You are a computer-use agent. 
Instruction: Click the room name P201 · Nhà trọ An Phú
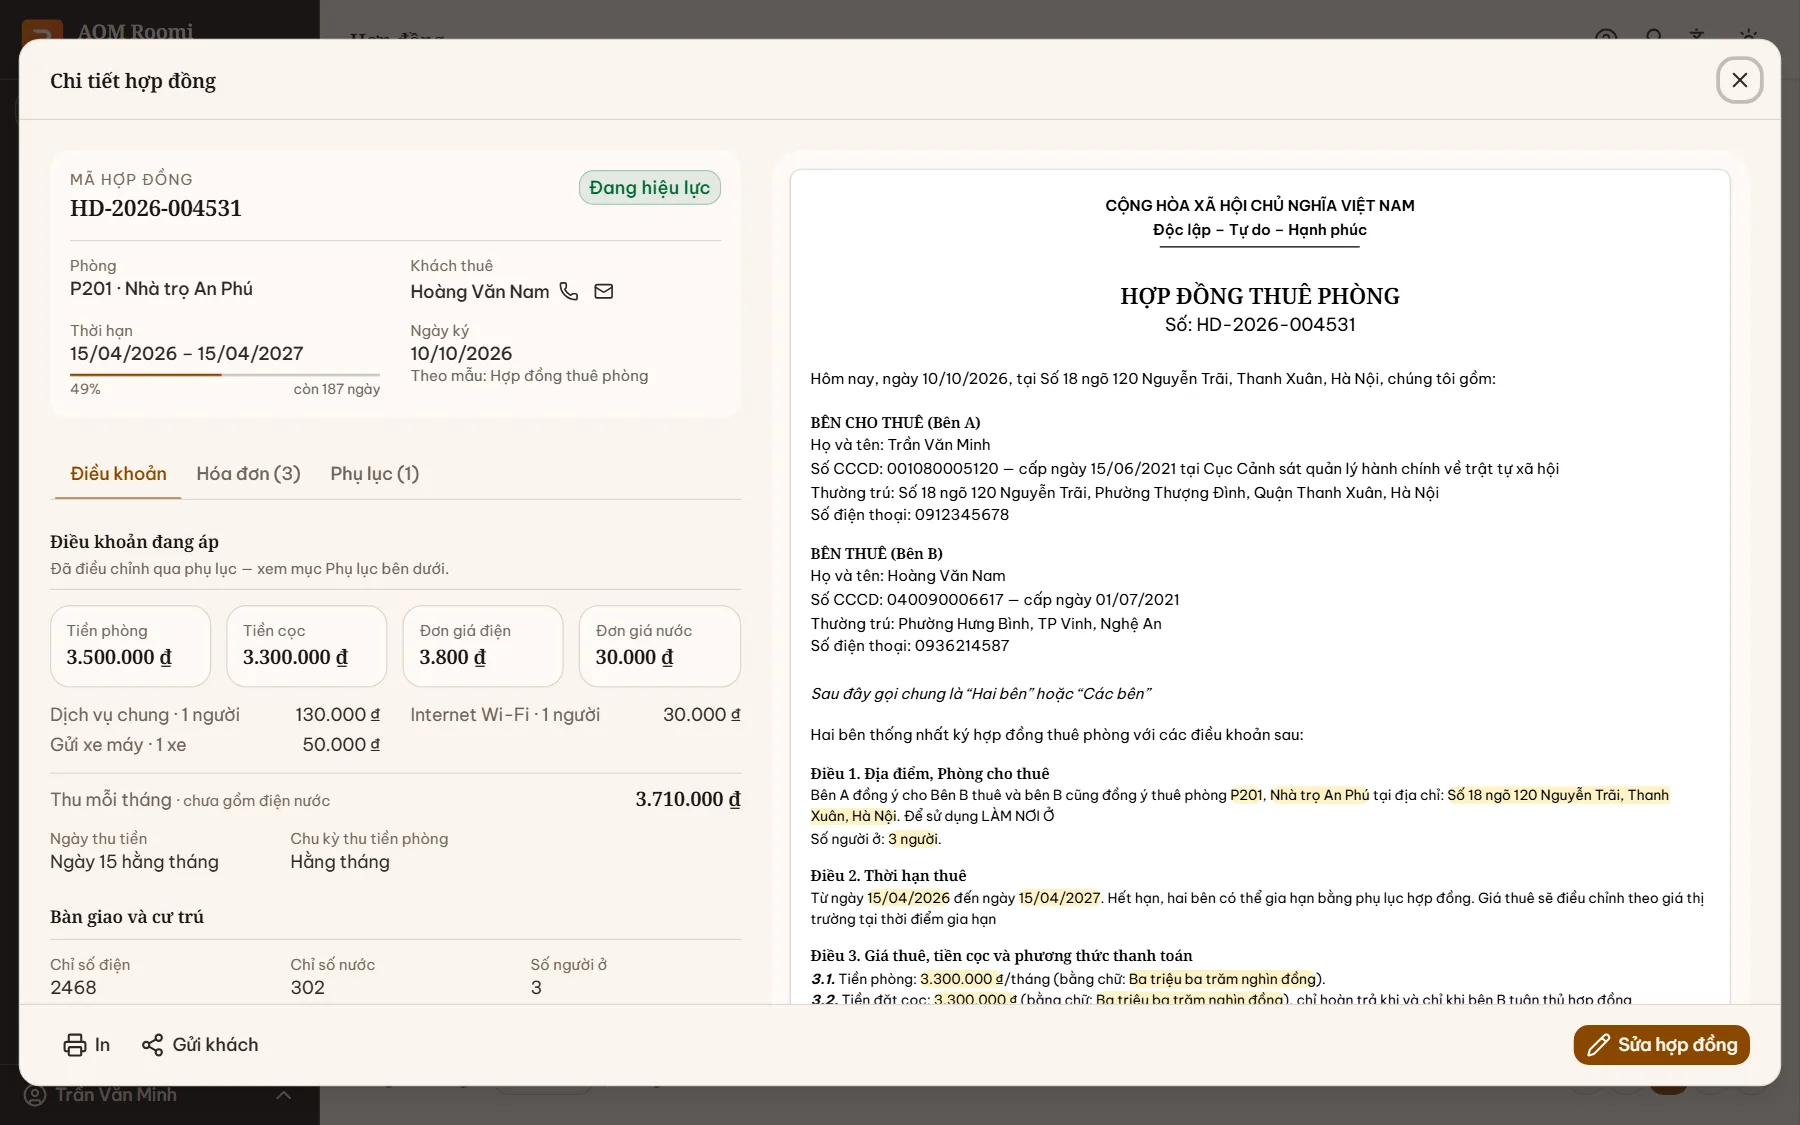(161, 289)
